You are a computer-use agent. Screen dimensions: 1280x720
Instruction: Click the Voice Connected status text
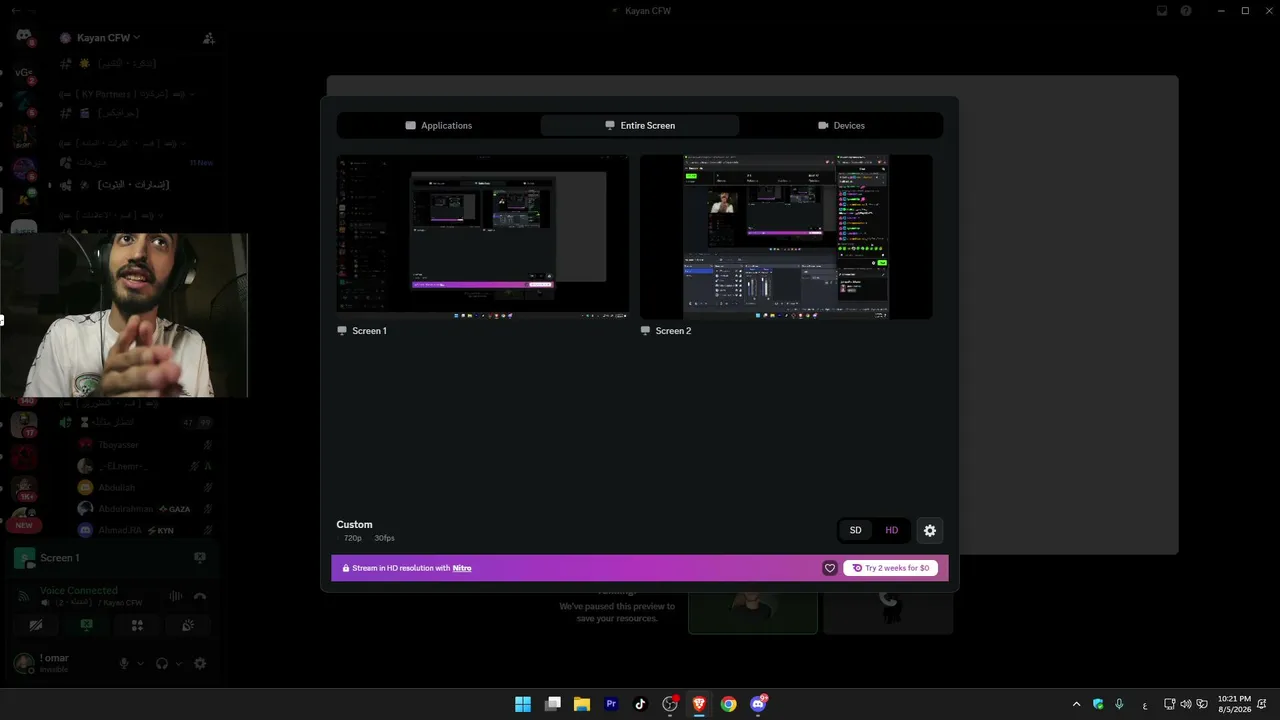coord(79,590)
